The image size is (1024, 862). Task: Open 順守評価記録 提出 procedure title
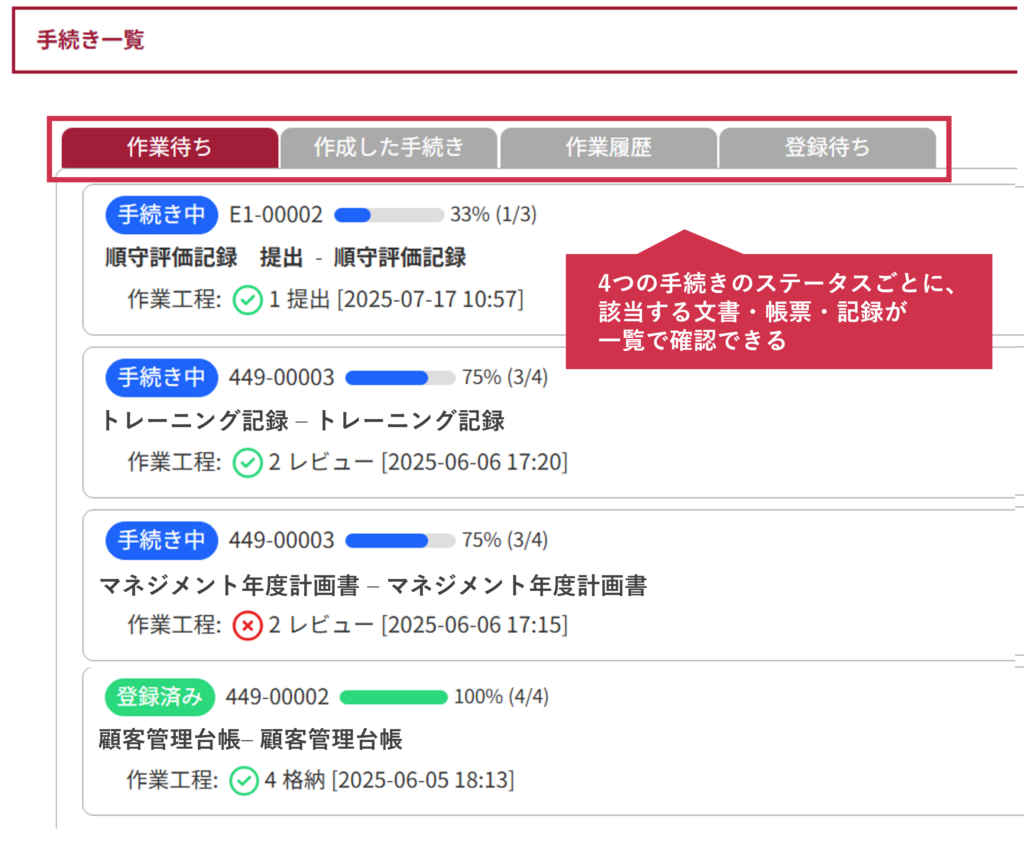[285, 257]
